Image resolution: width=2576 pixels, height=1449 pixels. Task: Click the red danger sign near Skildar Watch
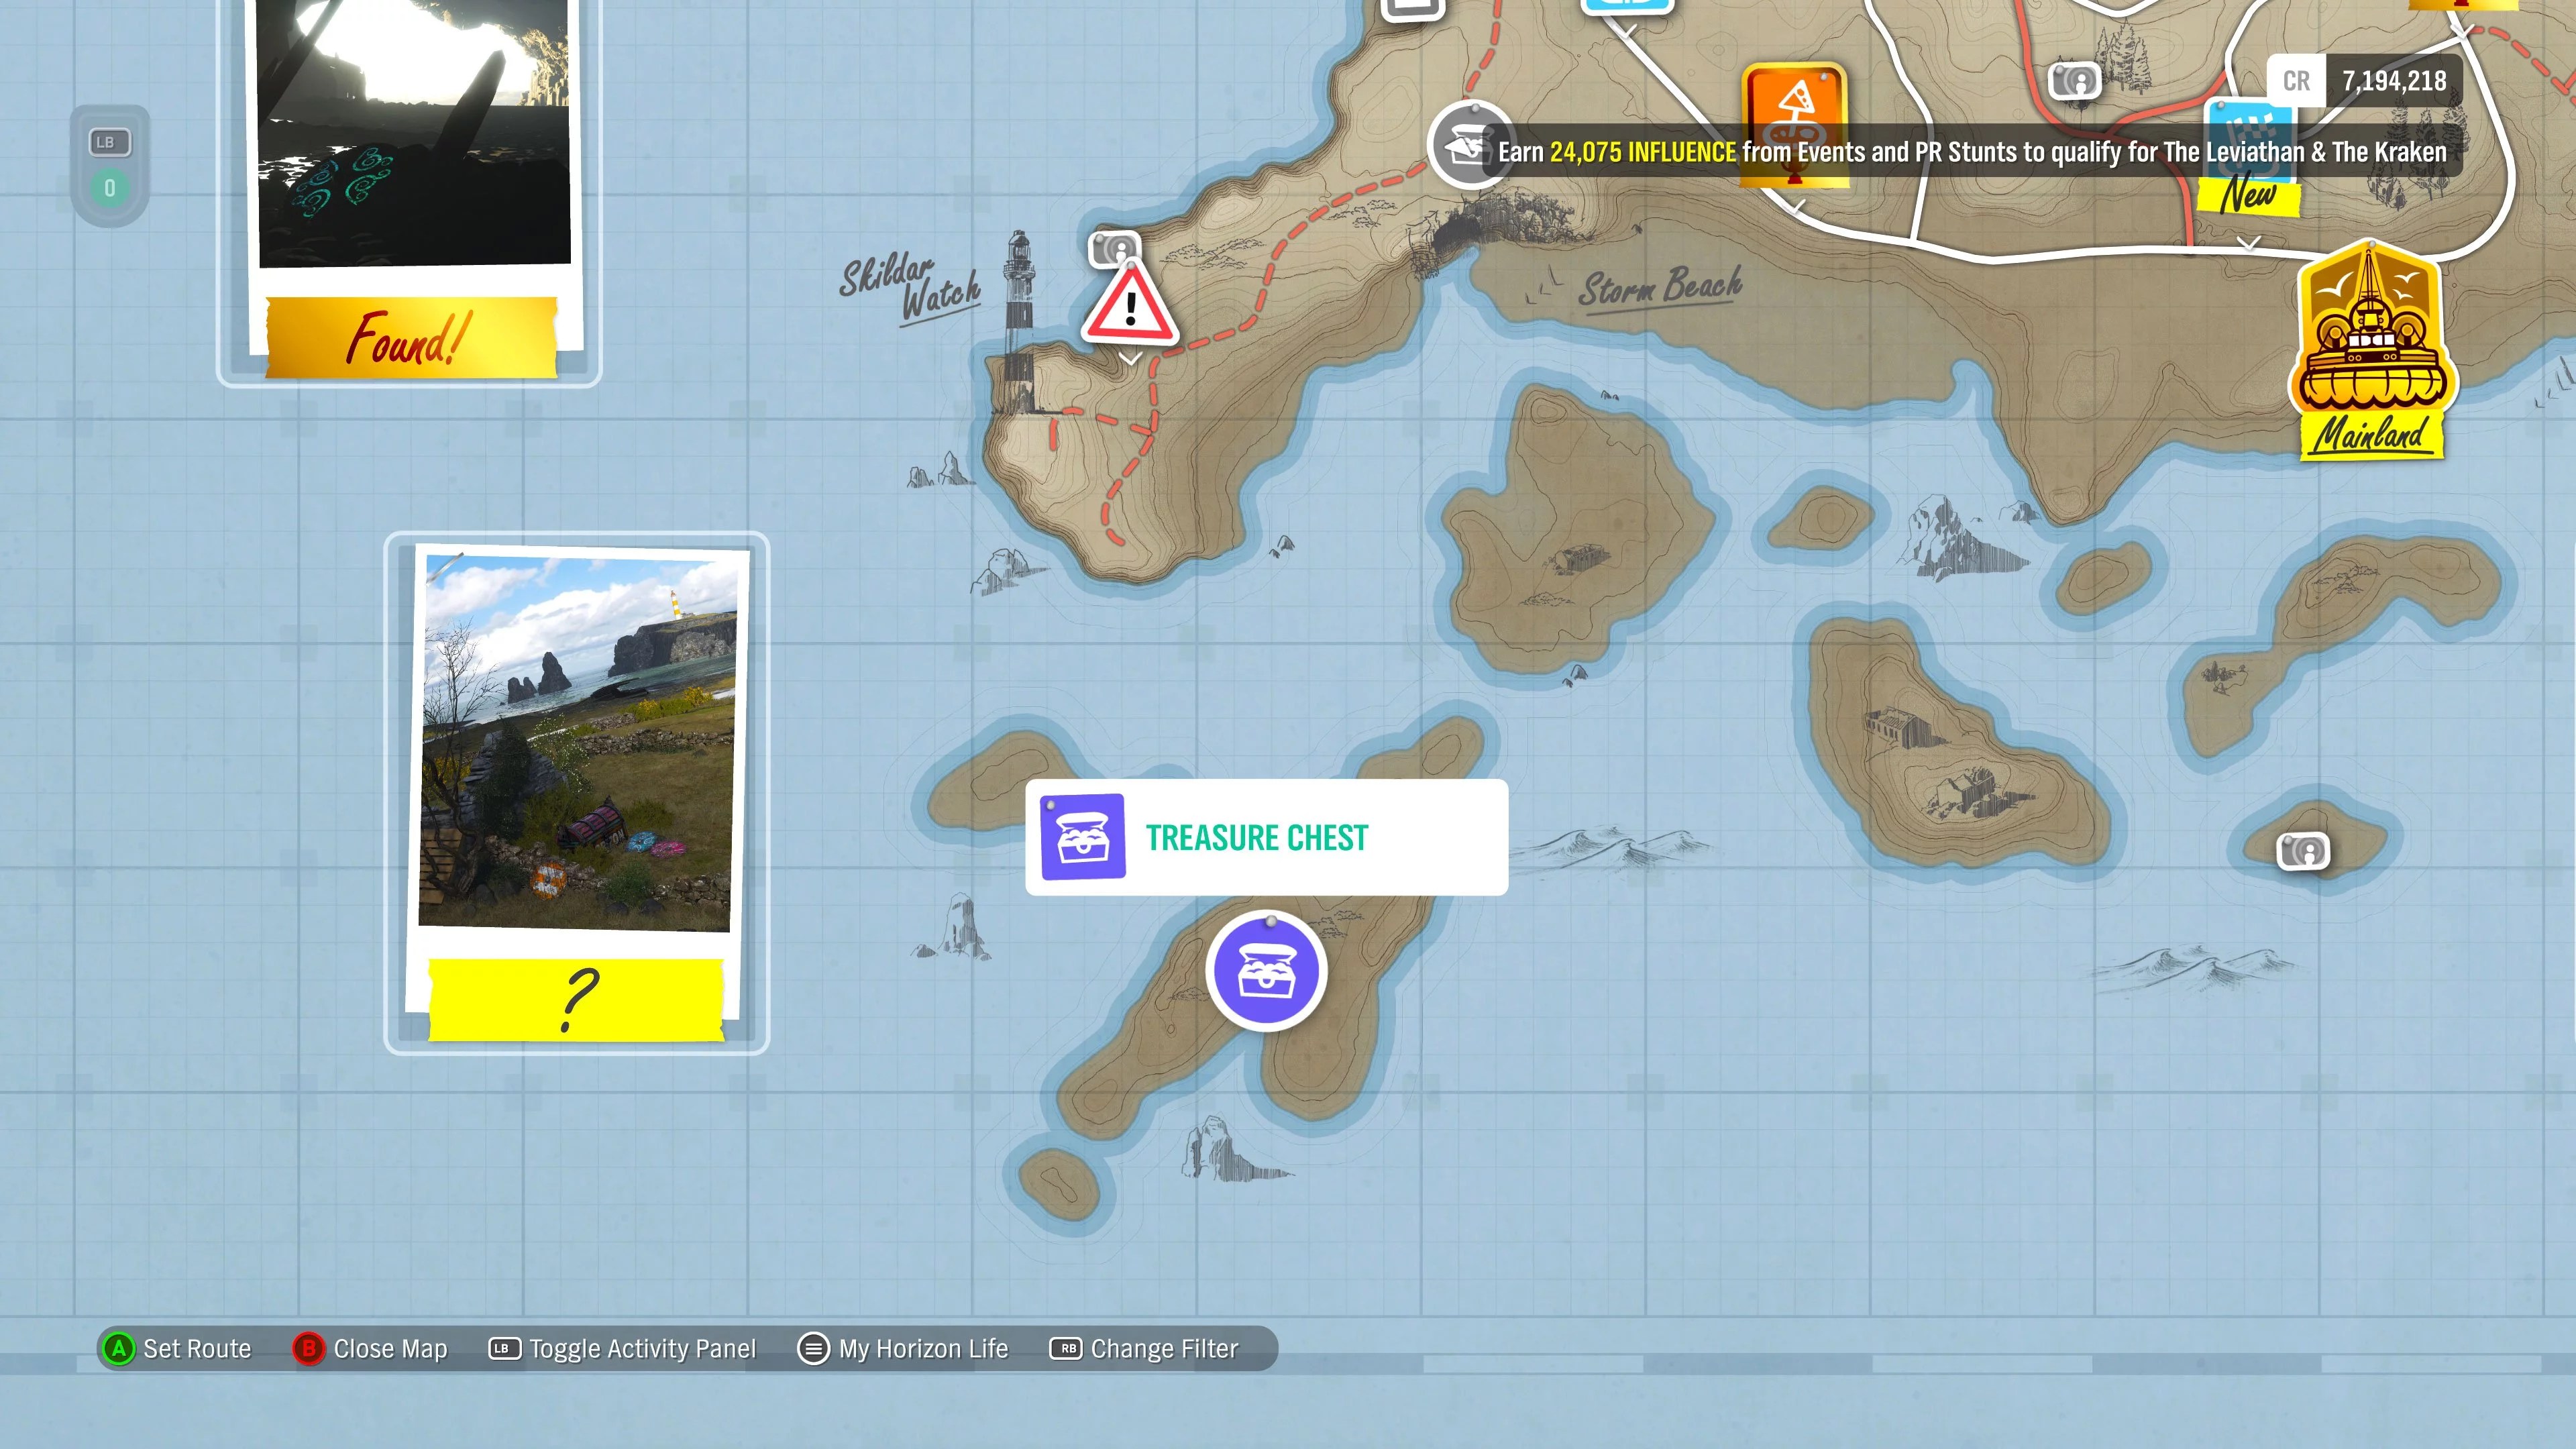click(x=1130, y=312)
